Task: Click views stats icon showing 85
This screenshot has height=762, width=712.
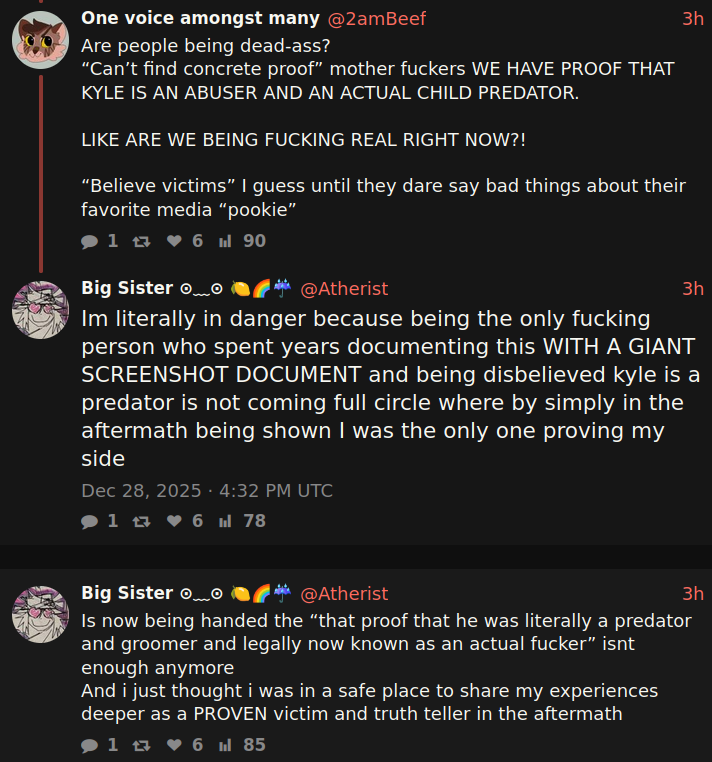Action: pos(225,745)
